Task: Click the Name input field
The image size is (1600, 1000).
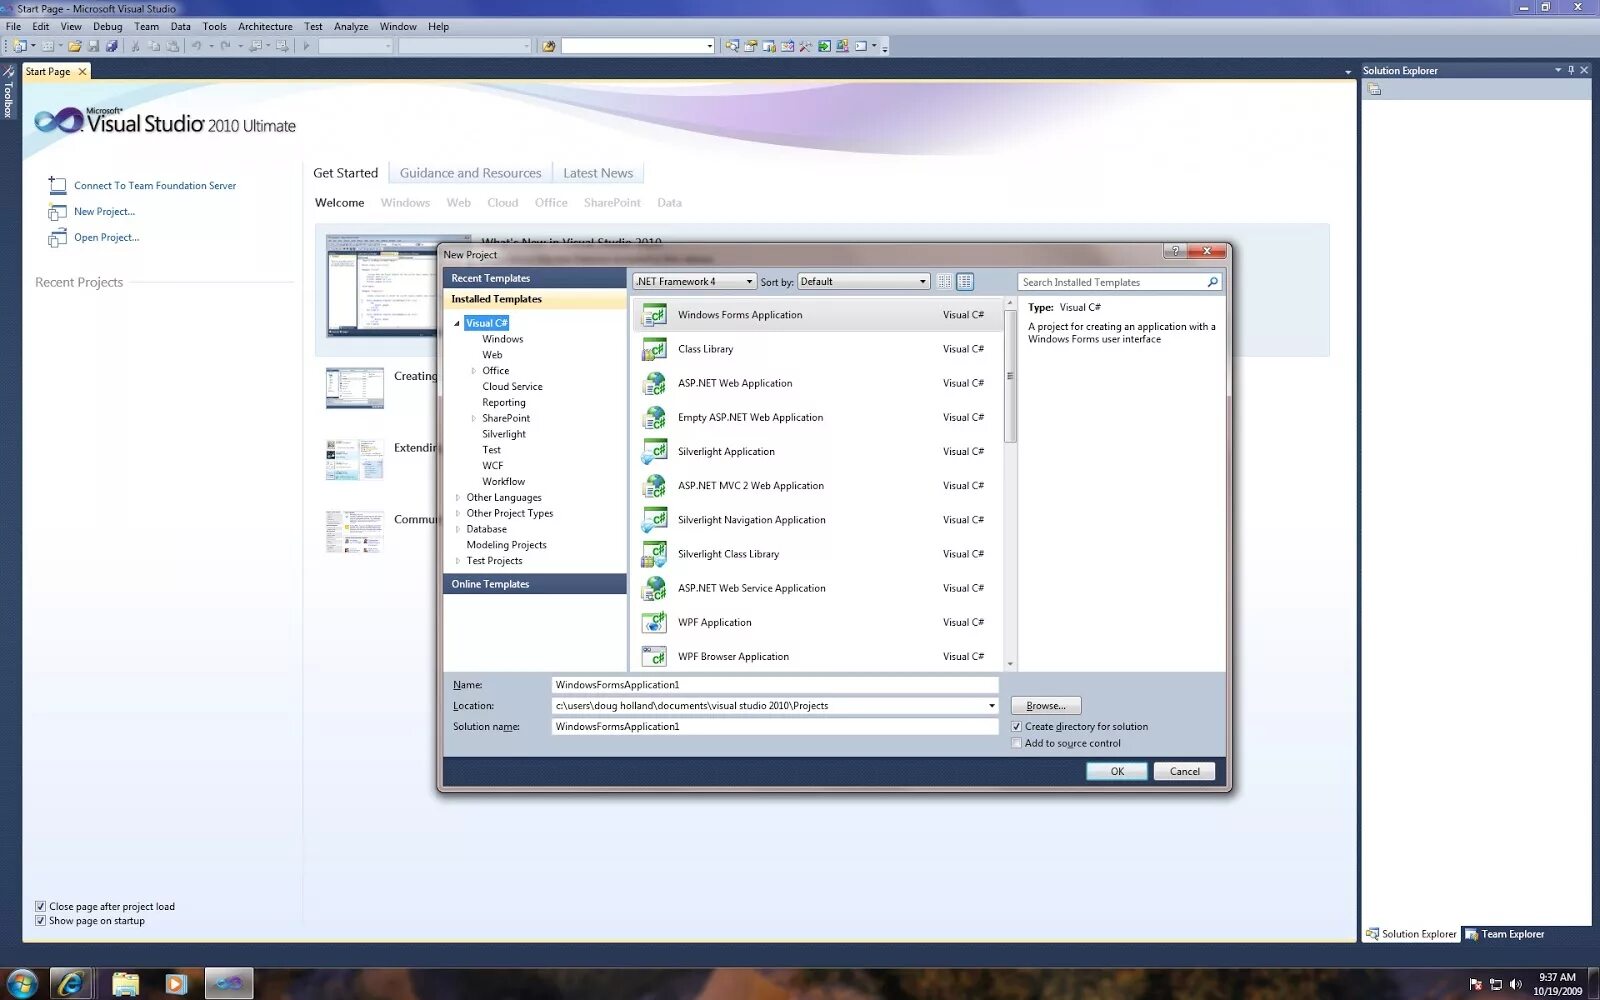Action: 775,685
